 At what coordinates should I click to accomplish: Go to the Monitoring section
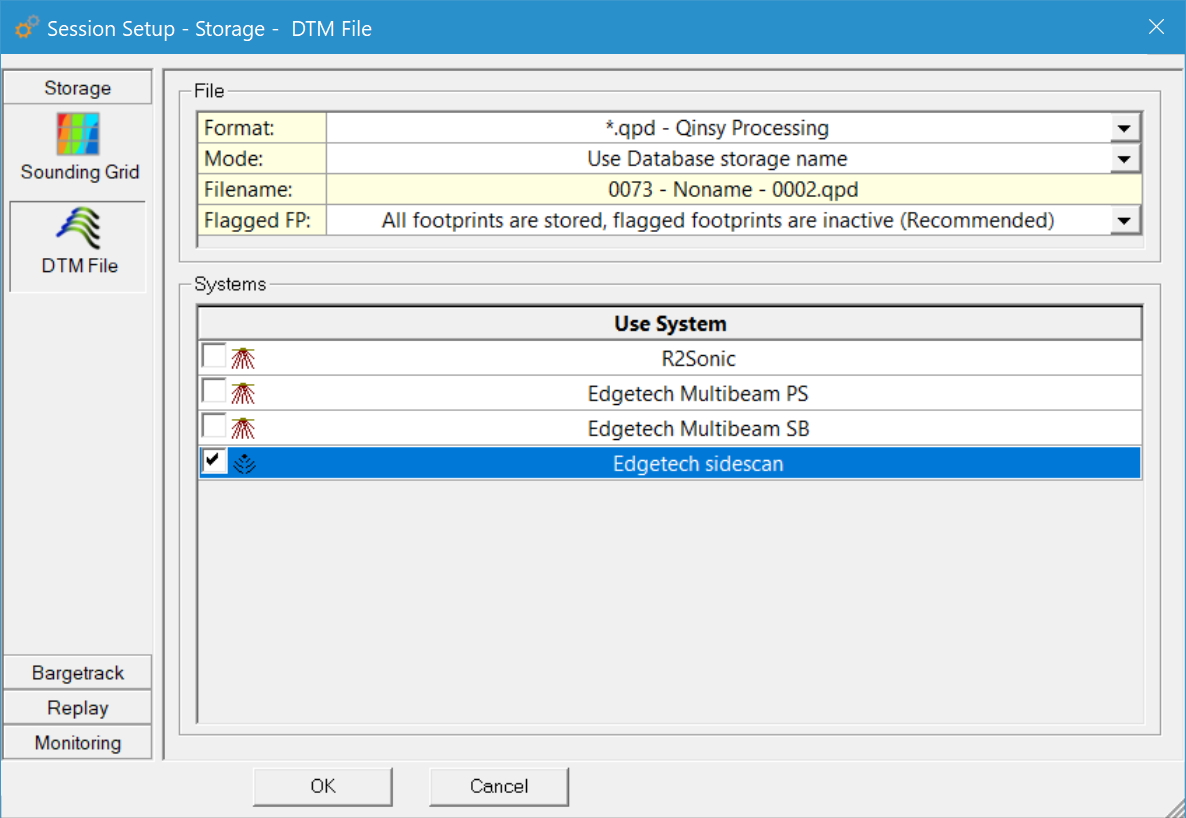[78, 743]
